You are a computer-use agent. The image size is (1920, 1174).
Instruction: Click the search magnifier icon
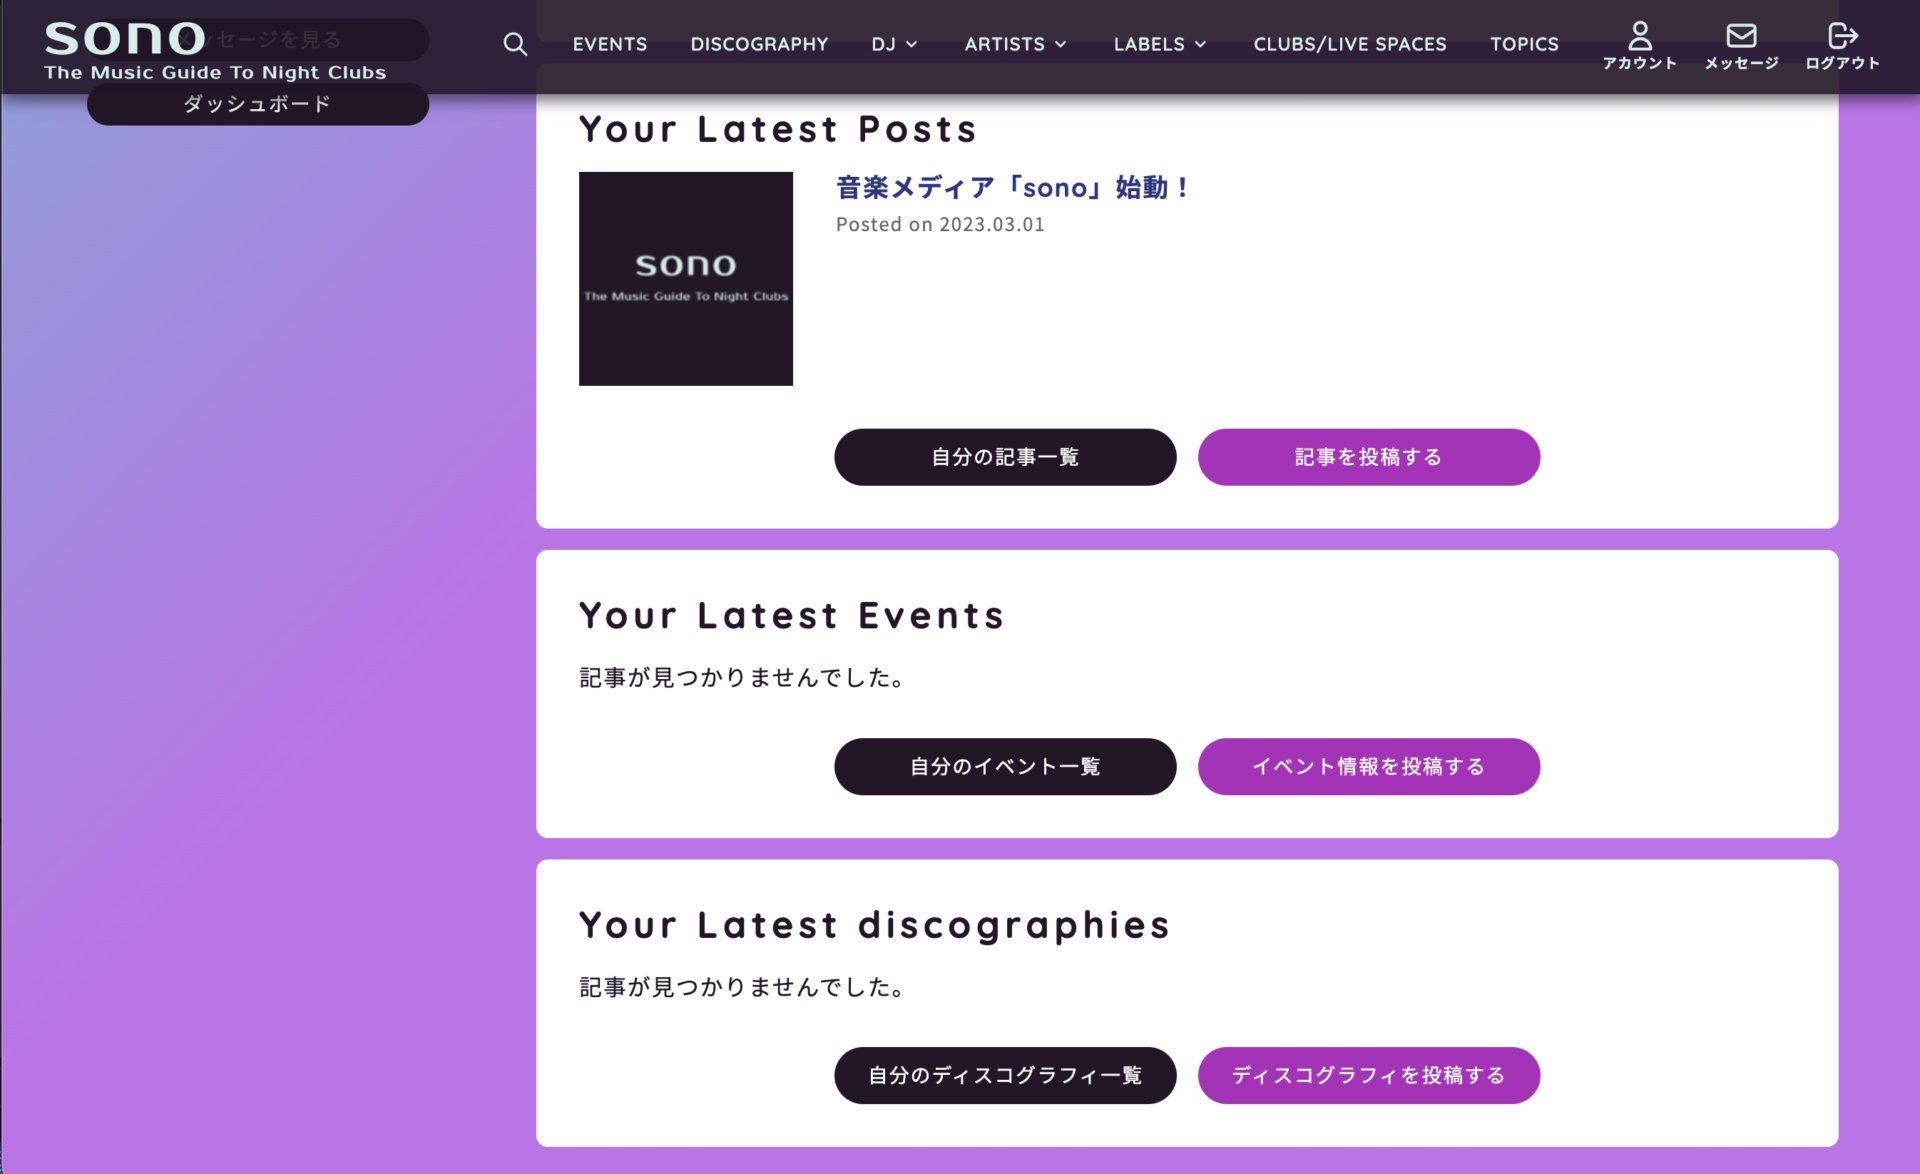tap(515, 44)
